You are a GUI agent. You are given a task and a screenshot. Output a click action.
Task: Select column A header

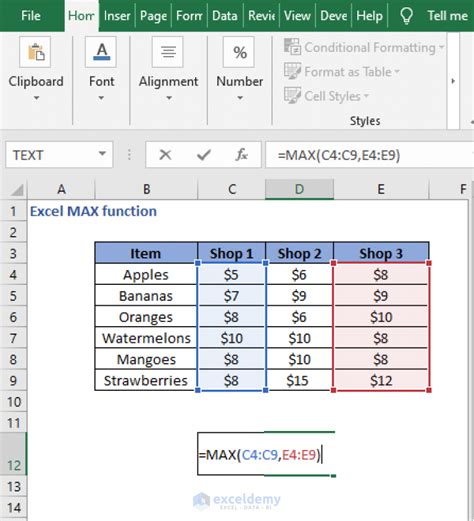coord(61,190)
